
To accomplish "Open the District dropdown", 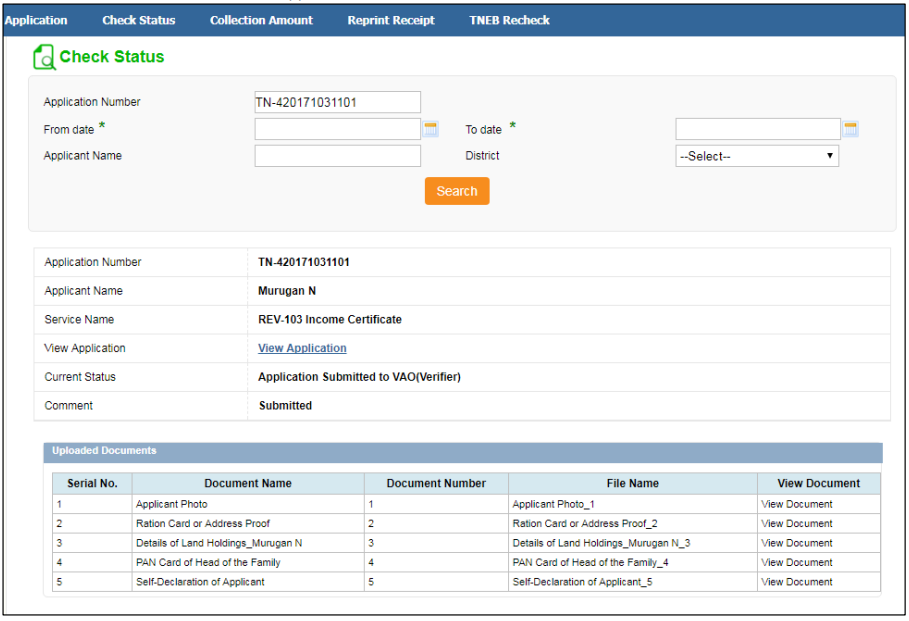I will pos(757,156).
